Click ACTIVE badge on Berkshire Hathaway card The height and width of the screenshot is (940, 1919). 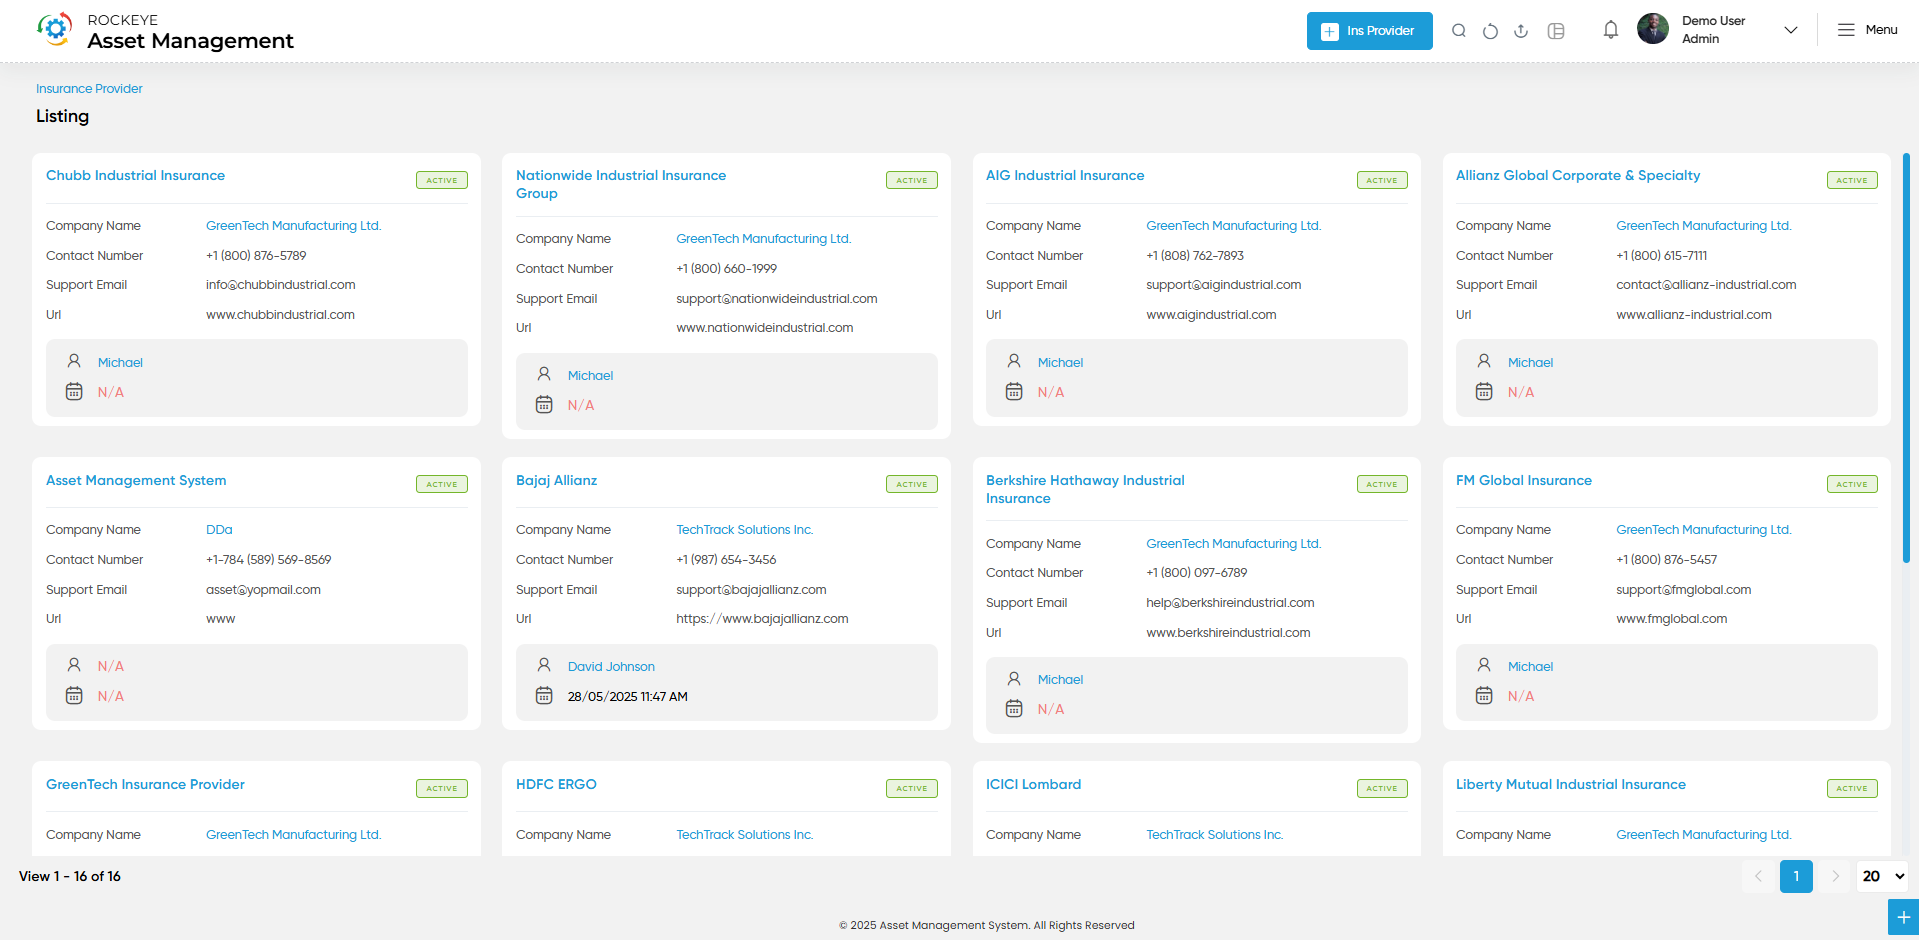point(1382,484)
